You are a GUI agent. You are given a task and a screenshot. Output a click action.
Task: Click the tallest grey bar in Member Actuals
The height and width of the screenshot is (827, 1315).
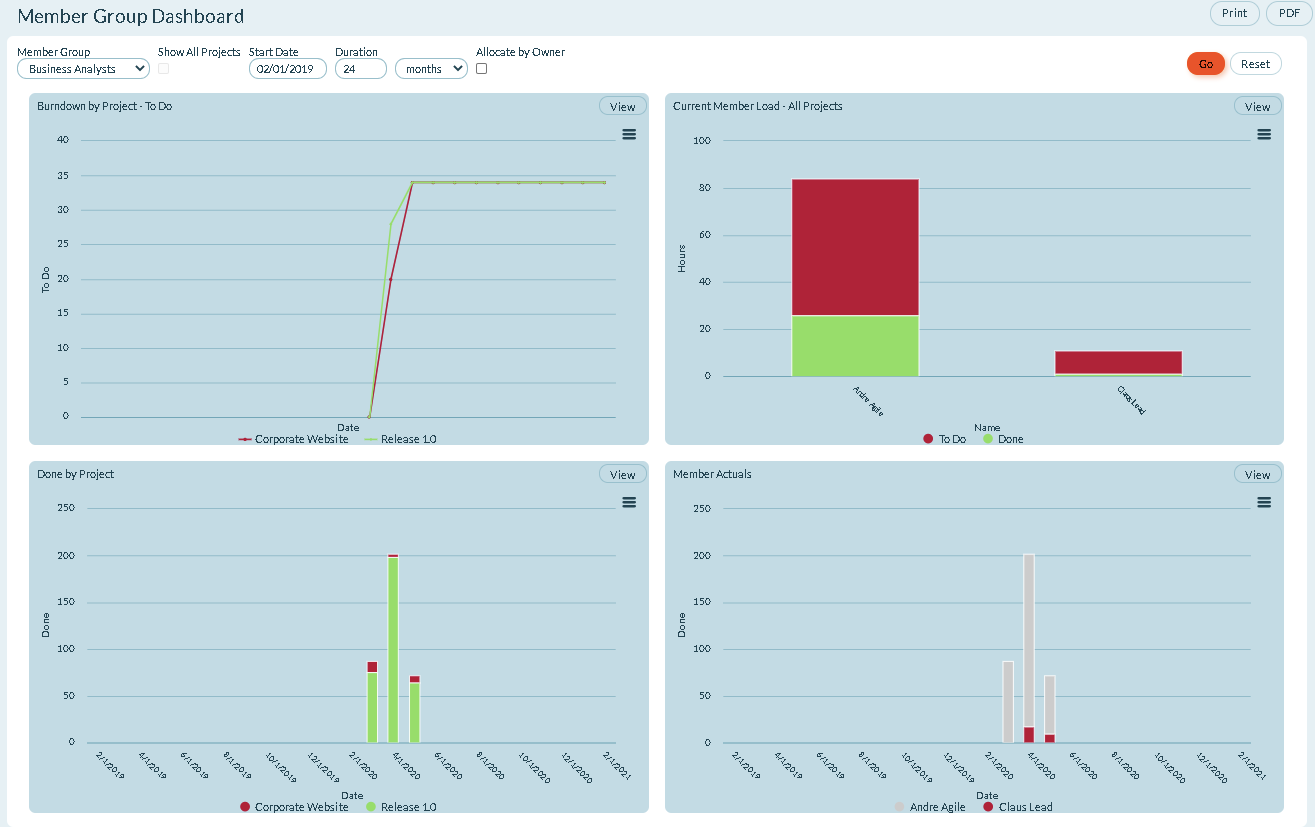pyautogui.click(x=1029, y=640)
